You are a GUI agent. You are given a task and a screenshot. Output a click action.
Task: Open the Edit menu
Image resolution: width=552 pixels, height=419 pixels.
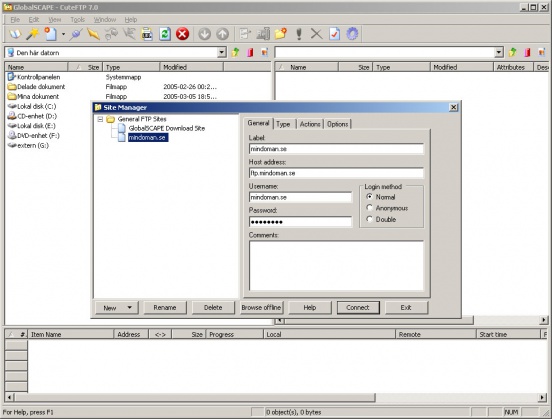point(34,20)
